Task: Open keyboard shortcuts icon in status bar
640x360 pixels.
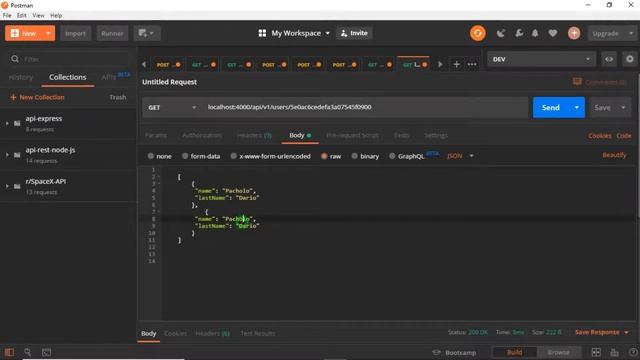Action: coord(614,352)
